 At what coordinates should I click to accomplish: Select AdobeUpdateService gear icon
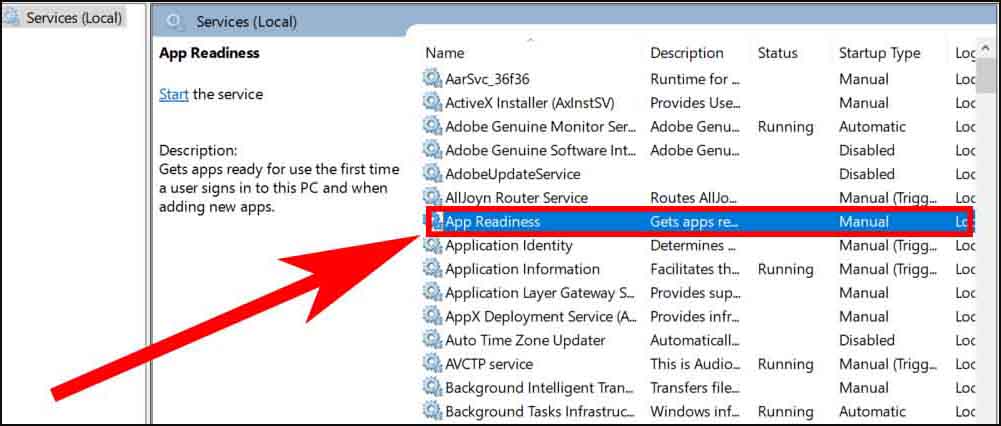[x=432, y=174]
